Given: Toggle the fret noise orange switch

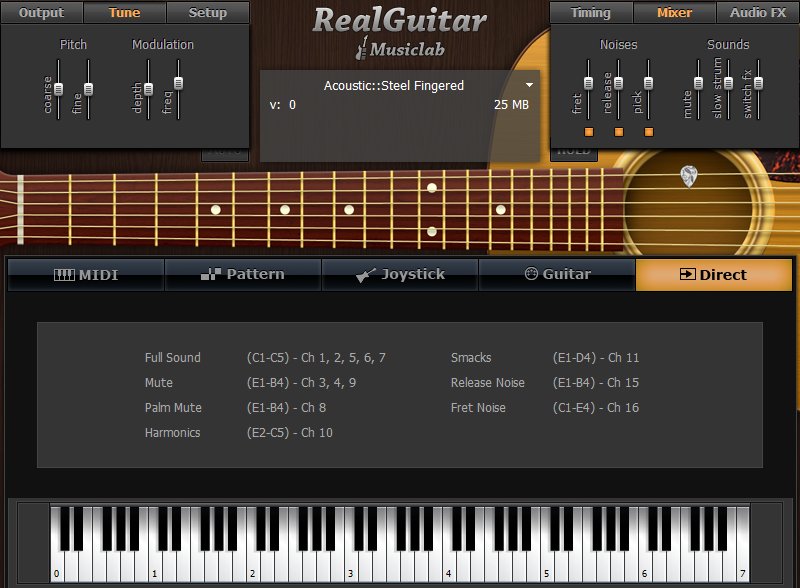Looking at the screenshot, I should 589,132.
